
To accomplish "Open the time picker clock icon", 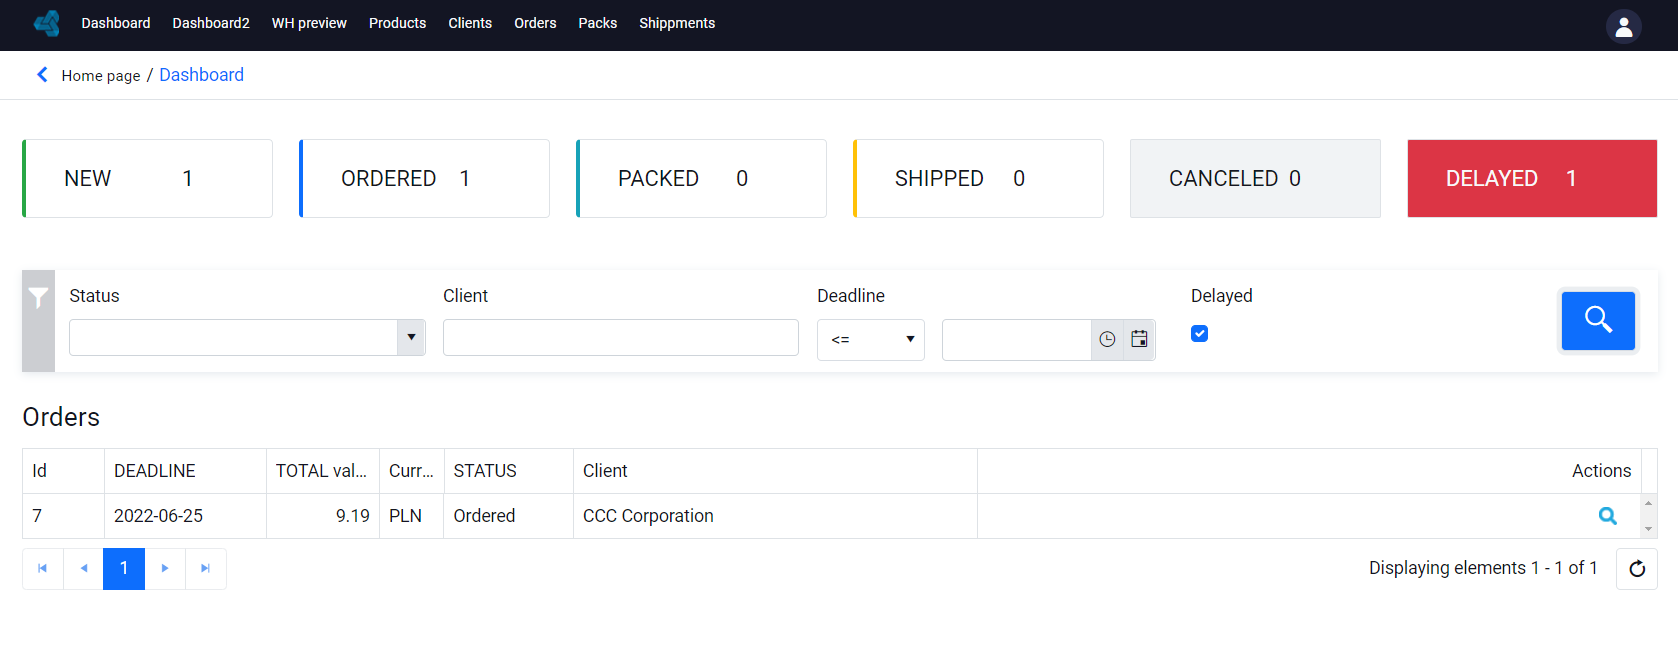I will pos(1107,340).
